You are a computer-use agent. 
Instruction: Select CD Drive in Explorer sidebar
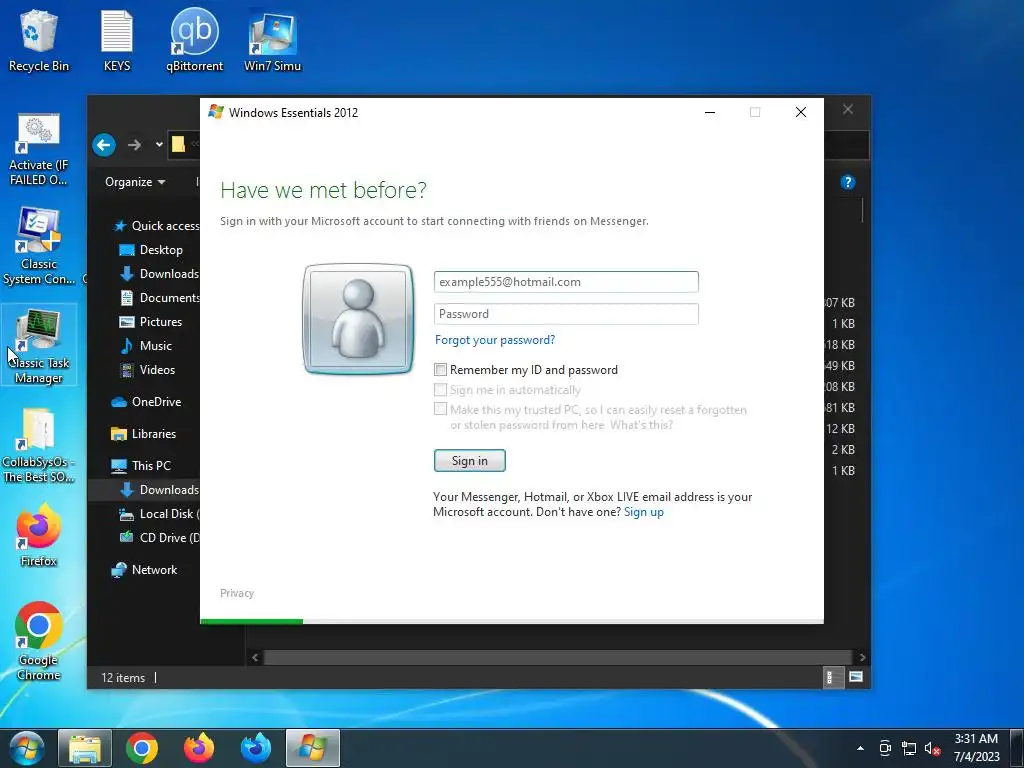tap(159, 538)
